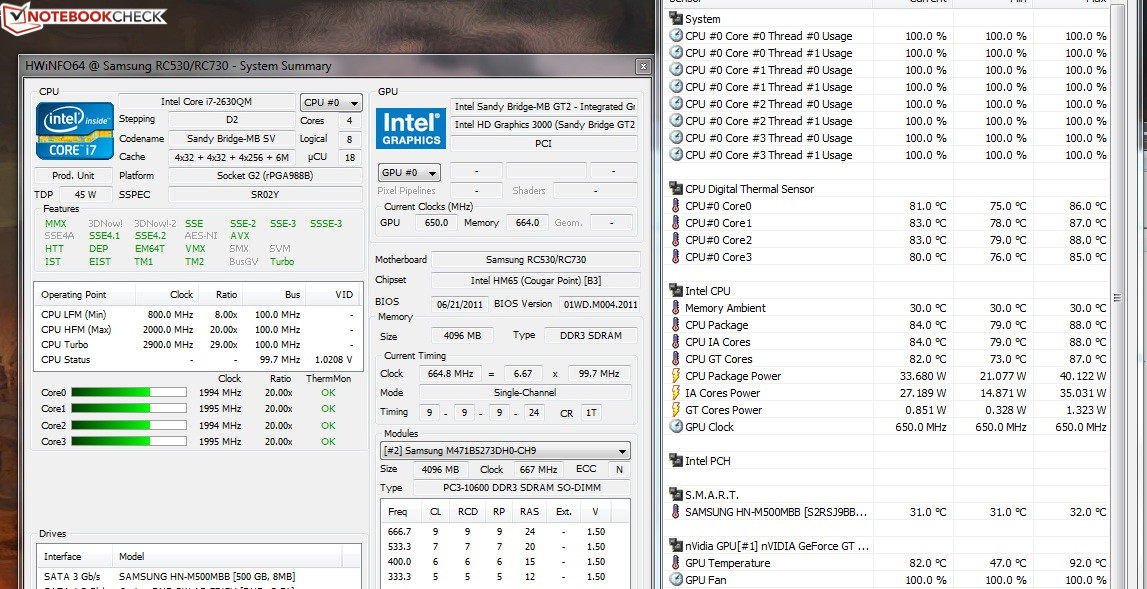Click the 666.7 frequency timing row

[505, 532]
